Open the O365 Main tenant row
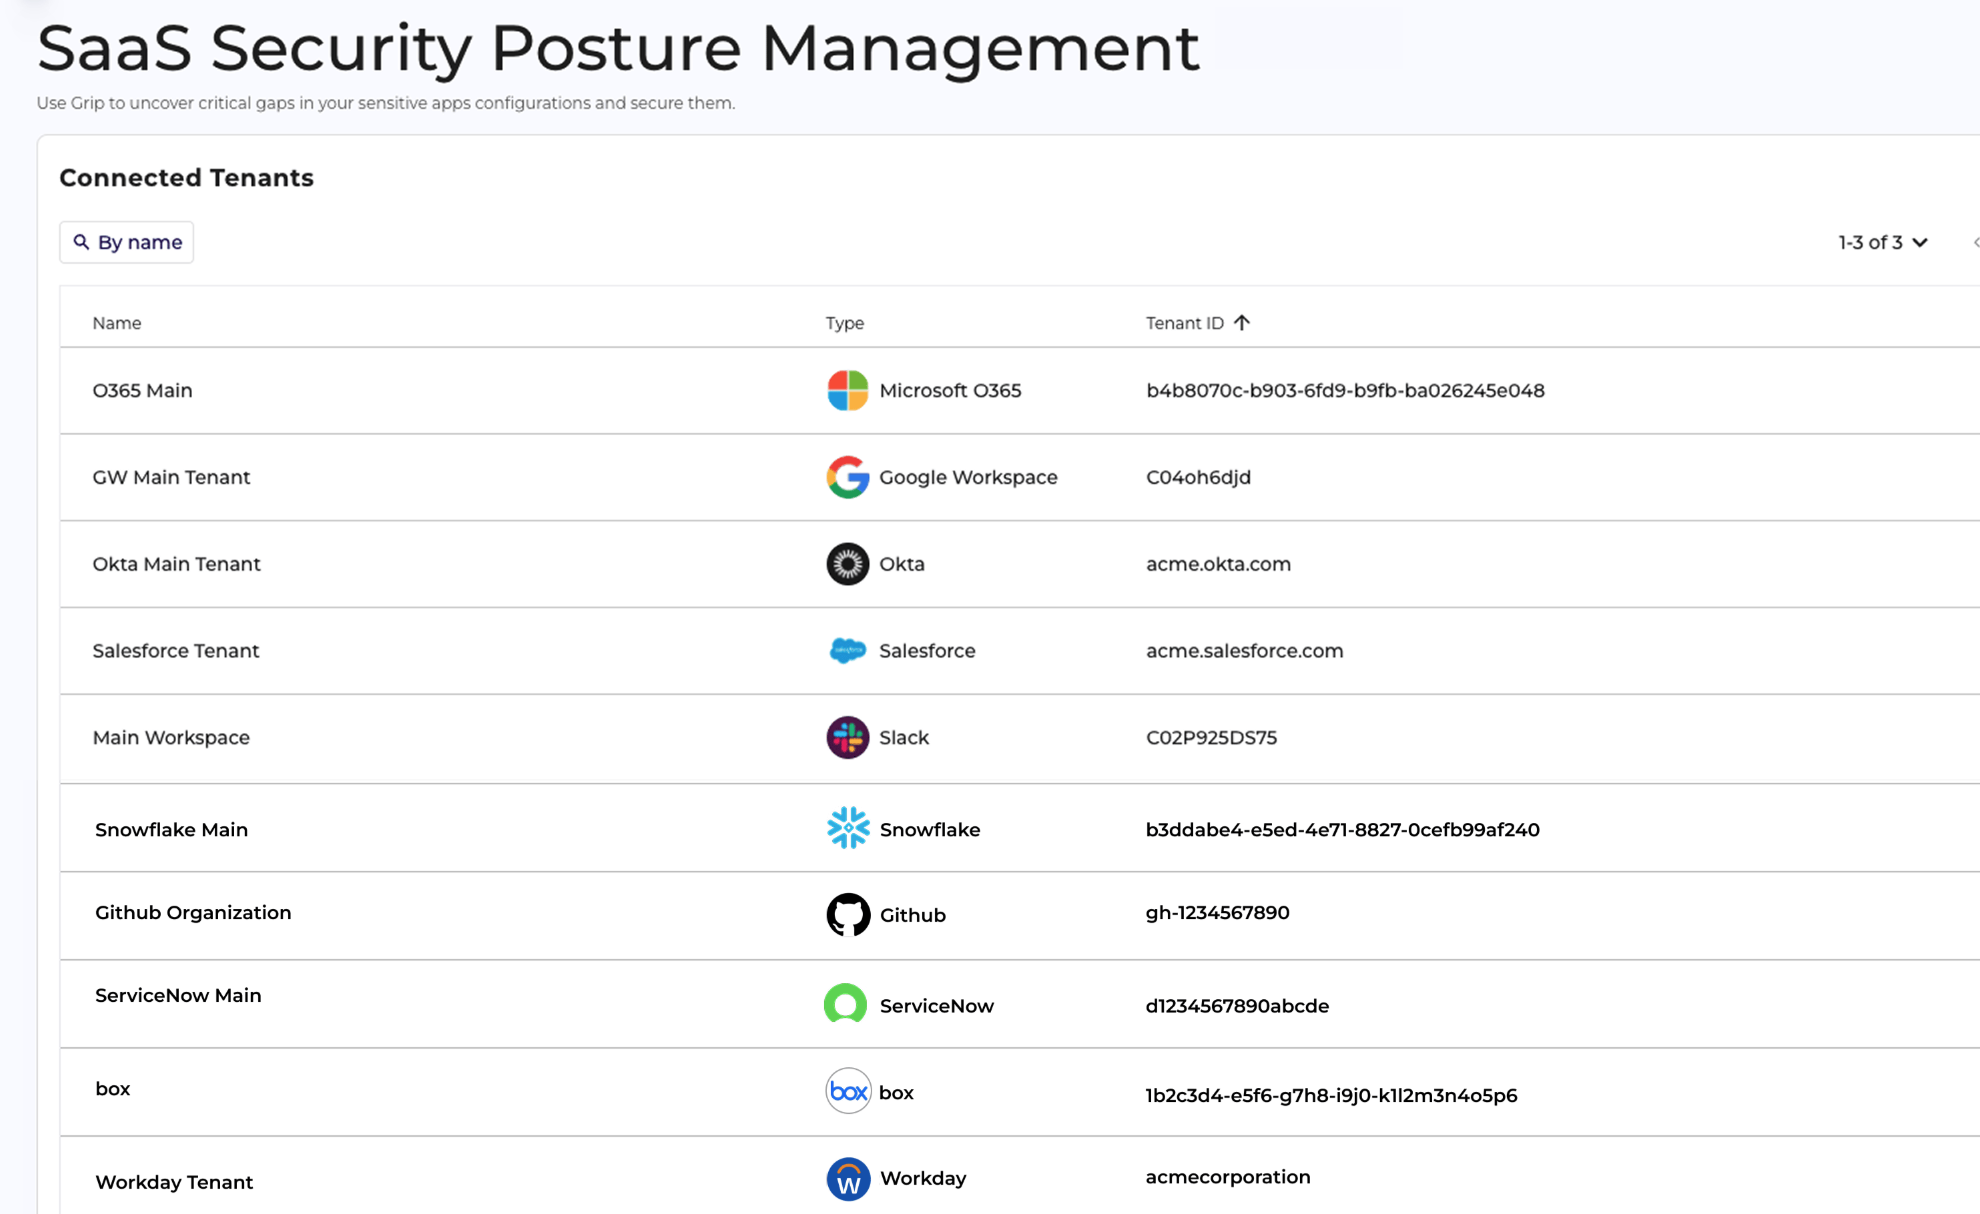Viewport: 1980px width, 1214px height. coord(1020,391)
